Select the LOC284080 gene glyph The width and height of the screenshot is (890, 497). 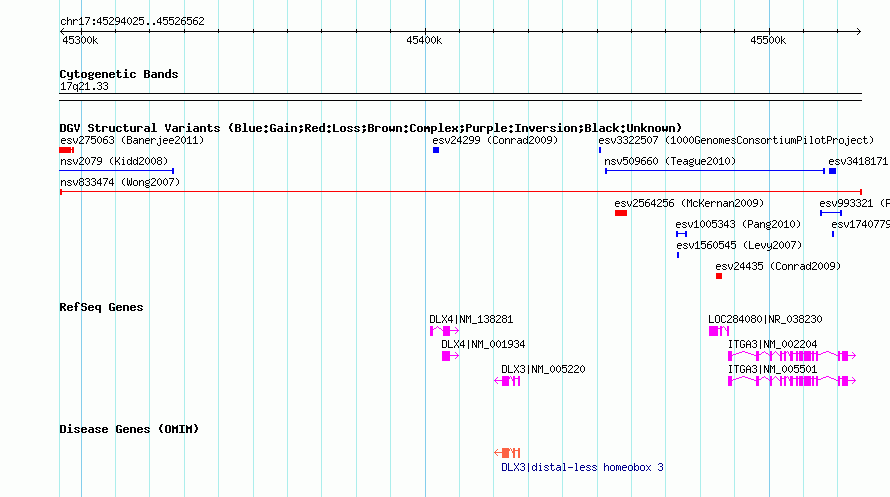719,331
